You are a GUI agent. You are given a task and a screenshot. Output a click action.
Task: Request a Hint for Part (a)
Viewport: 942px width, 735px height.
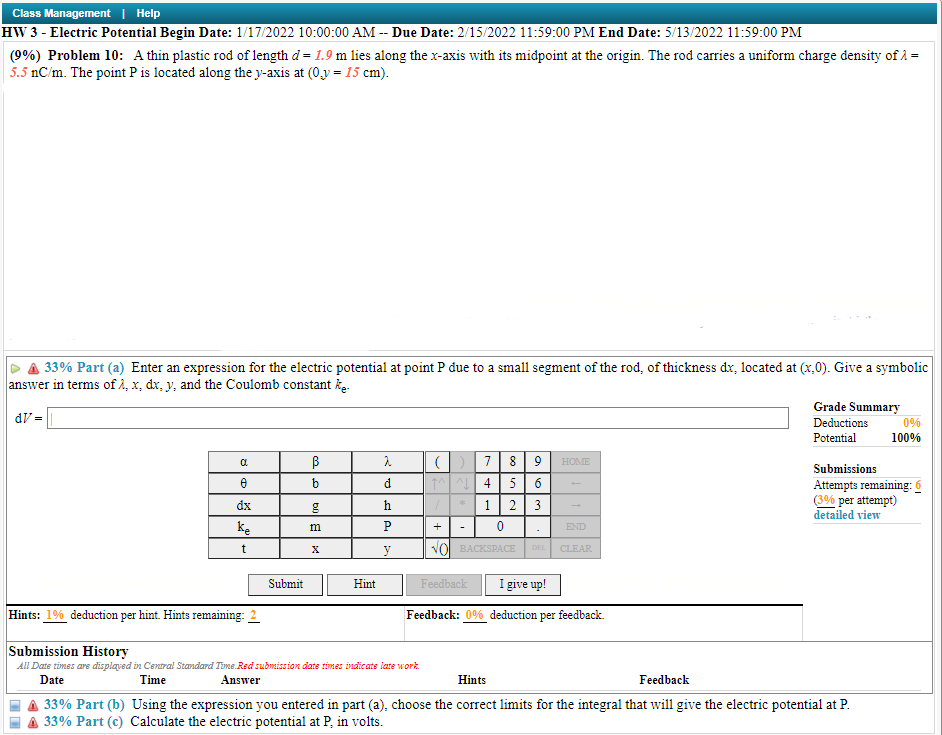point(364,584)
